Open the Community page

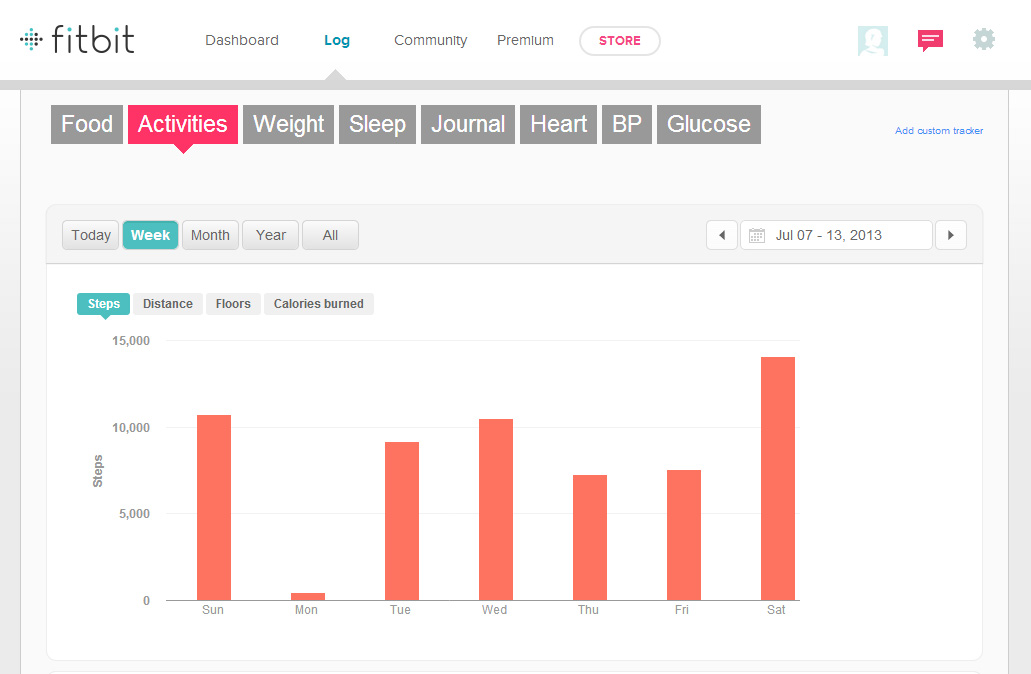coord(431,40)
